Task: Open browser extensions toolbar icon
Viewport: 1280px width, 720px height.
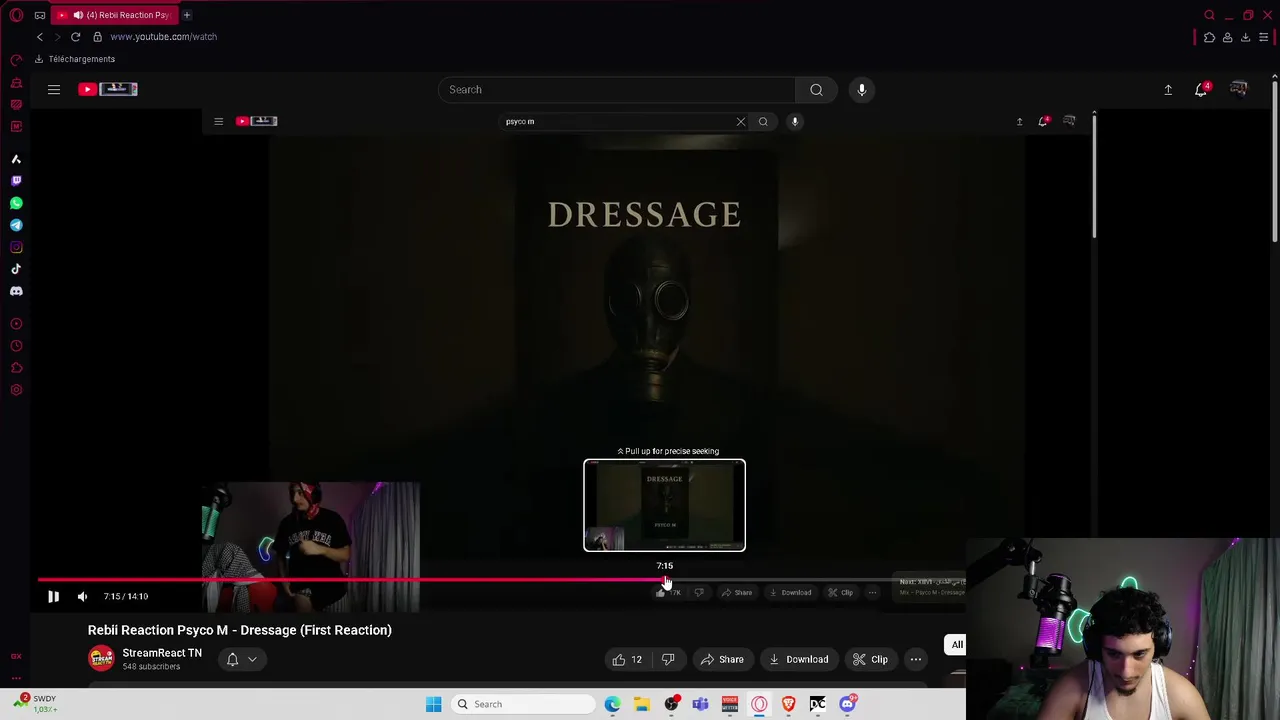Action: click(x=1209, y=38)
